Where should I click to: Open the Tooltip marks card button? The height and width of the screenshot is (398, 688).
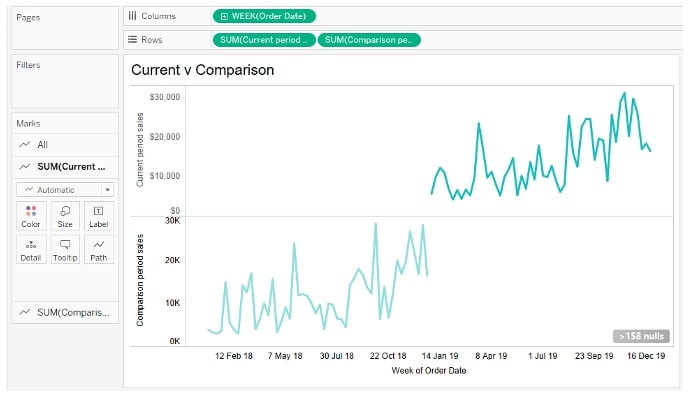tap(65, 249)
